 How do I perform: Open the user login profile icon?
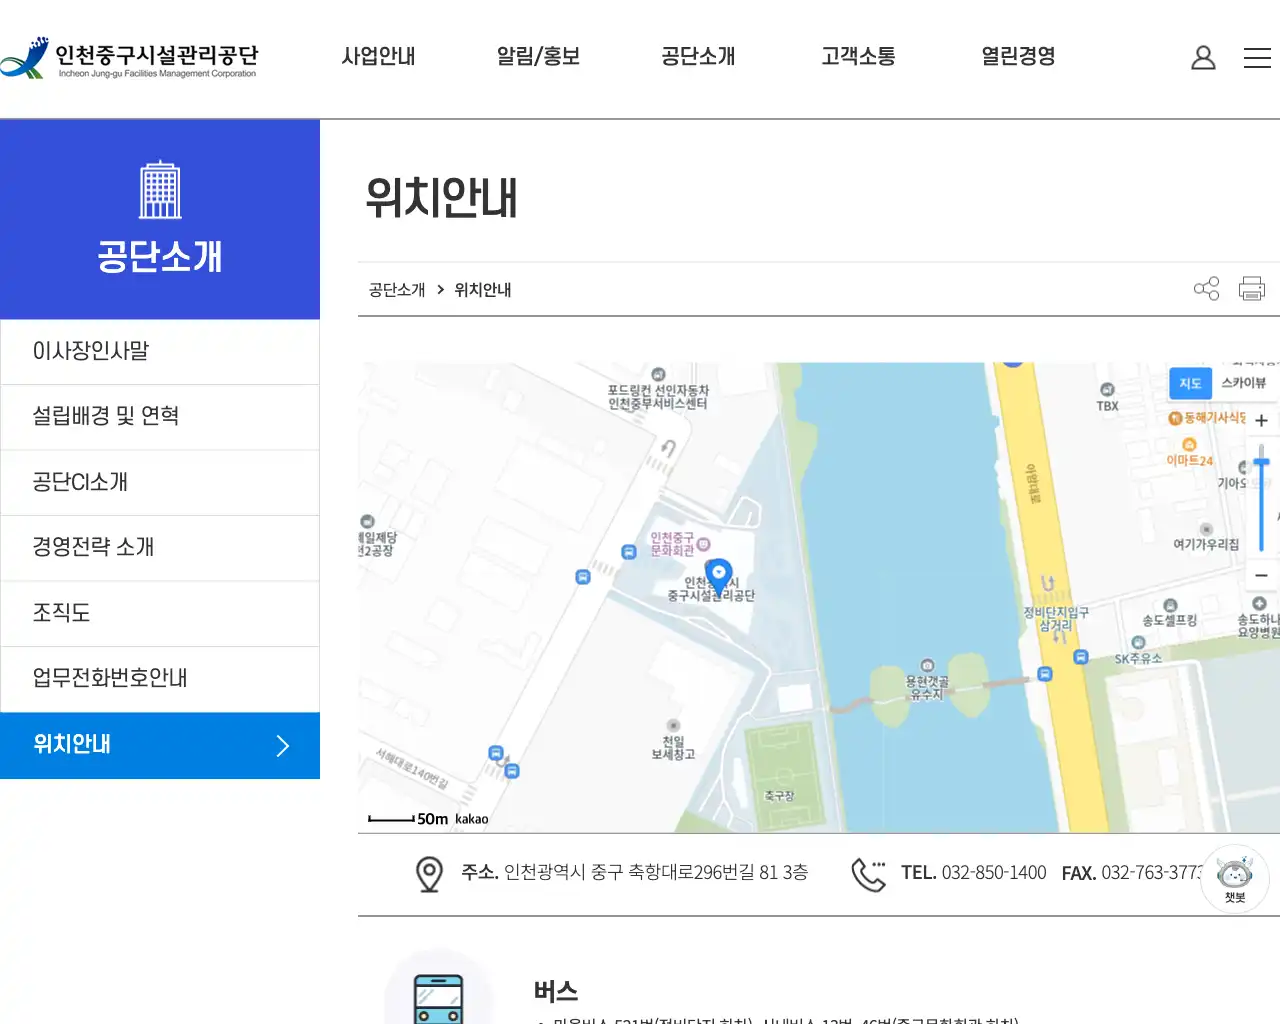(1203, 57)
